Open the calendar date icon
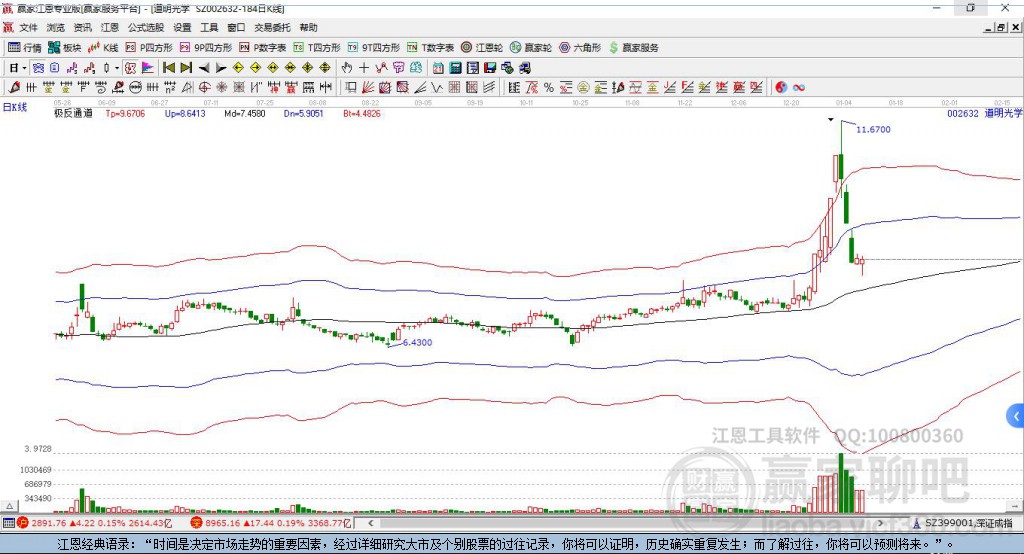This screenshot has height=554, width=1024. point(438,68)
